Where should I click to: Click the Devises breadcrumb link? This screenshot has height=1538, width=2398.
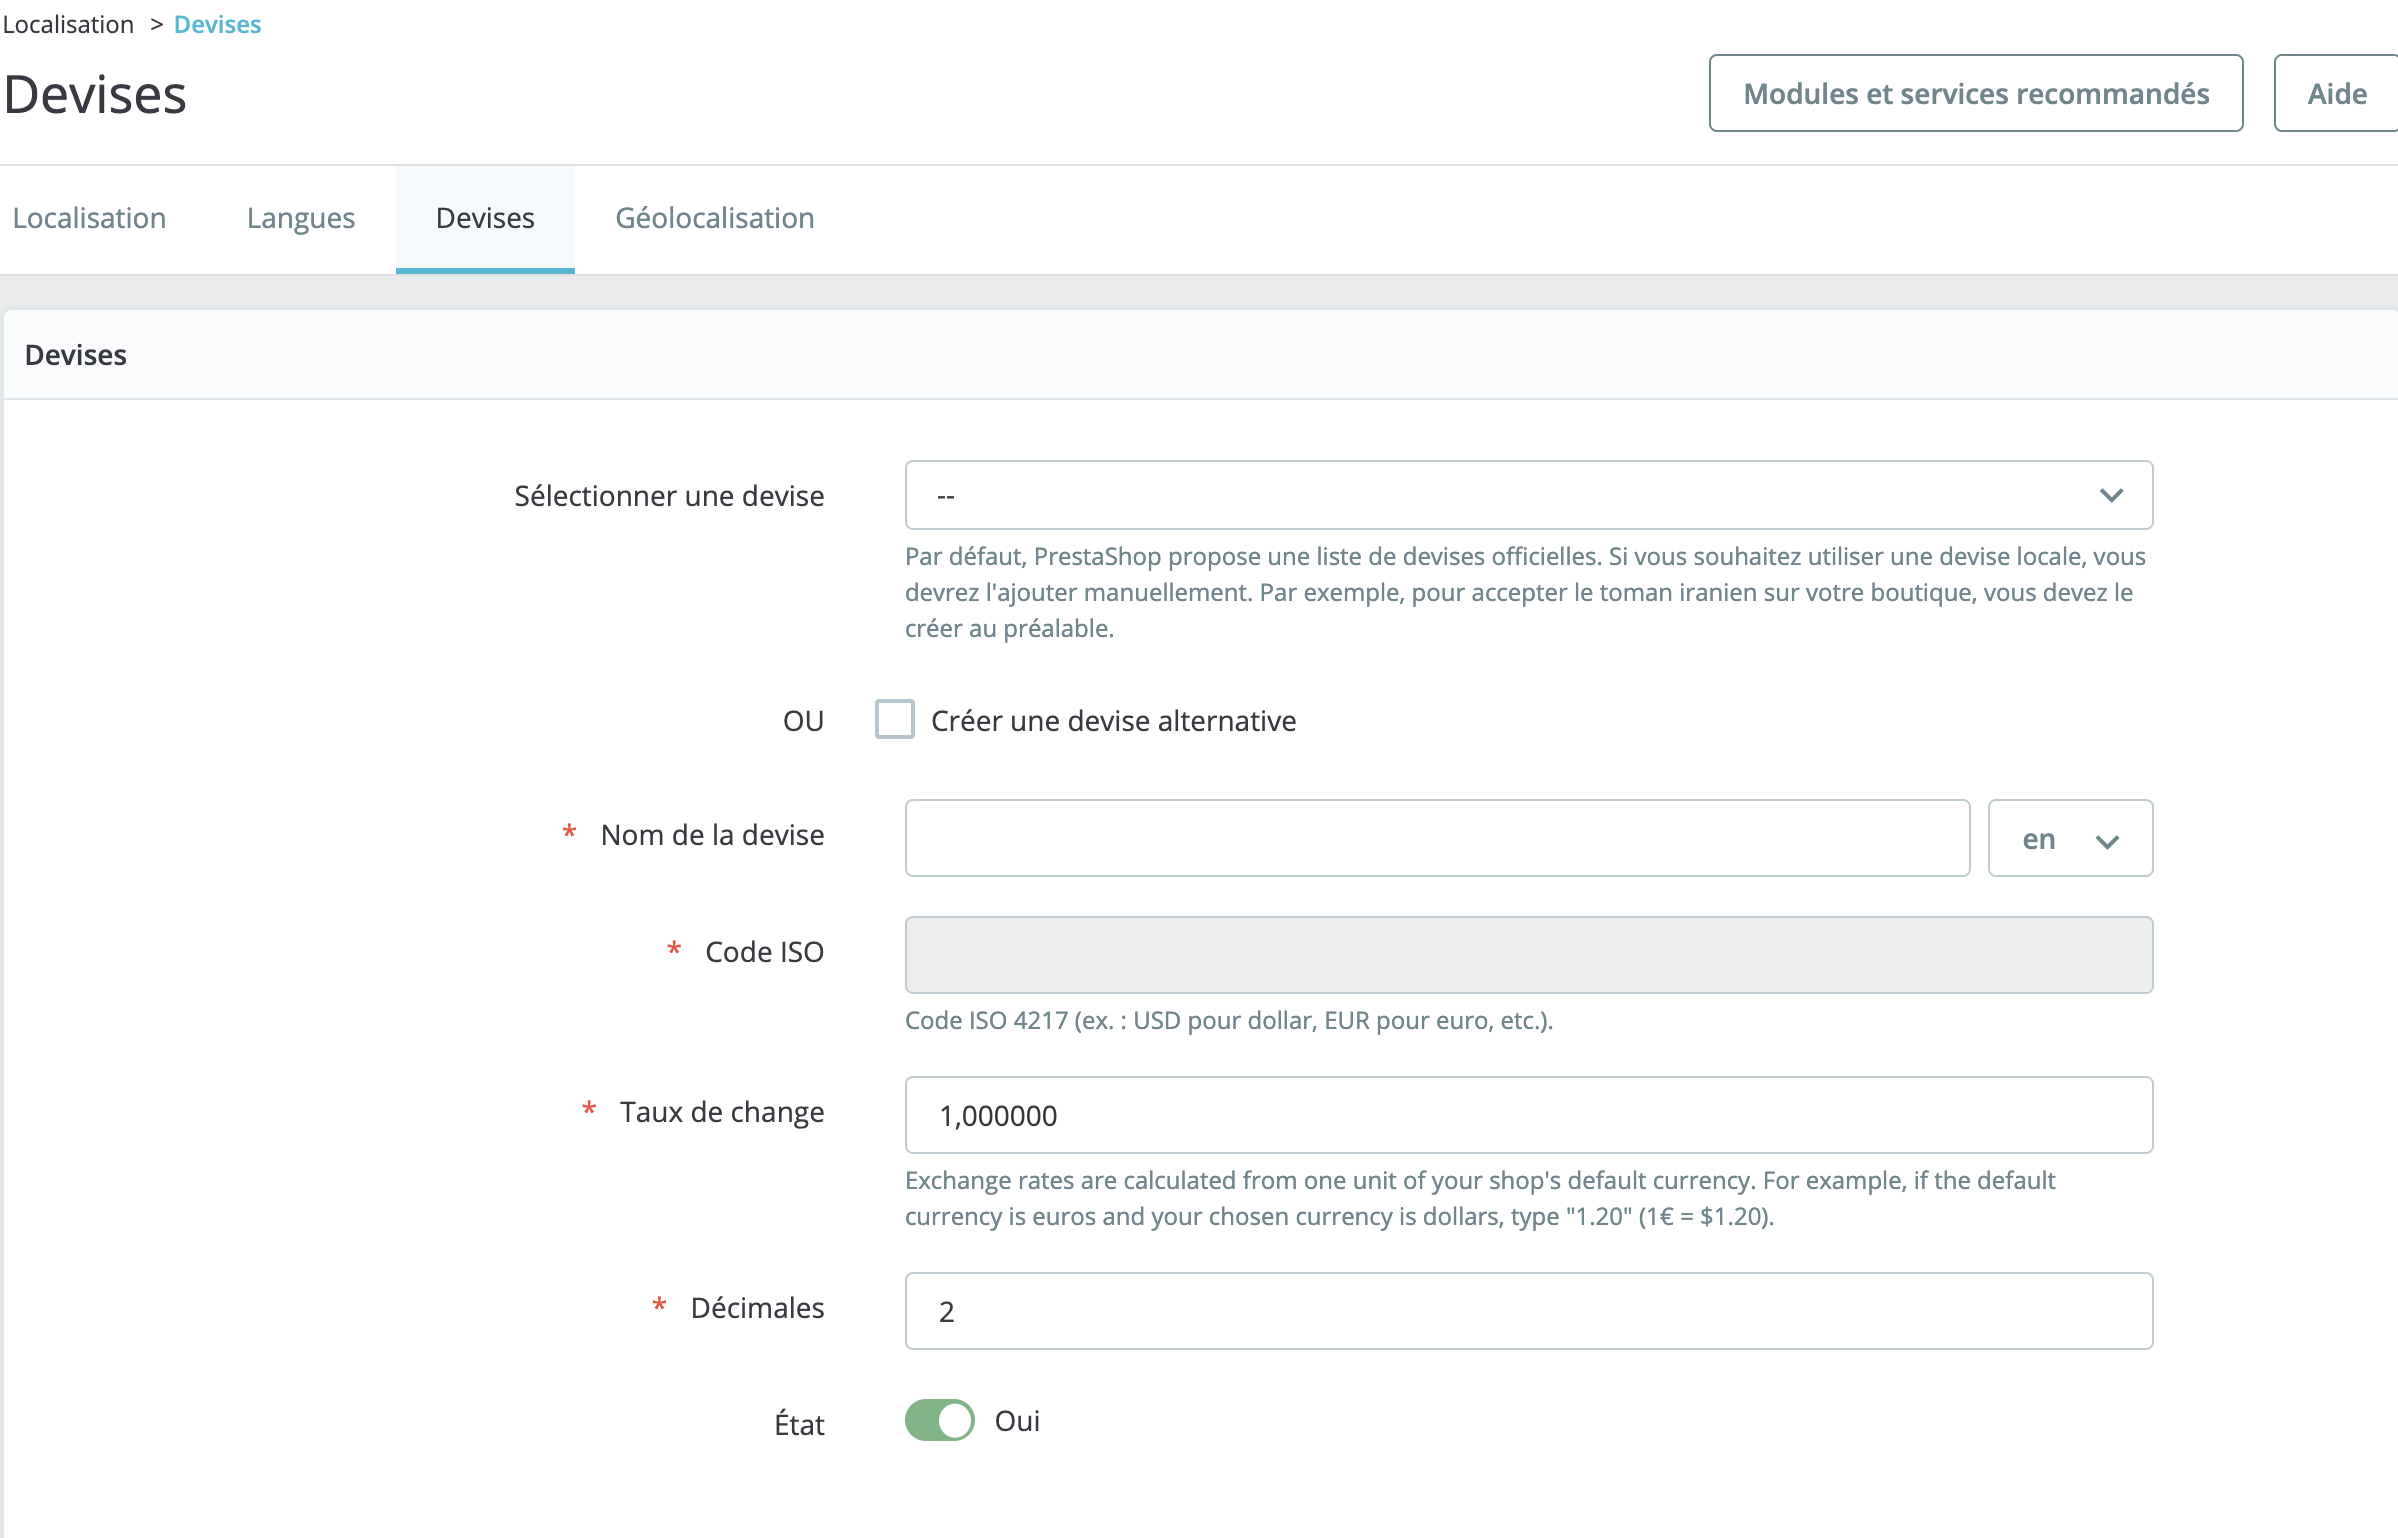[217, 24]
